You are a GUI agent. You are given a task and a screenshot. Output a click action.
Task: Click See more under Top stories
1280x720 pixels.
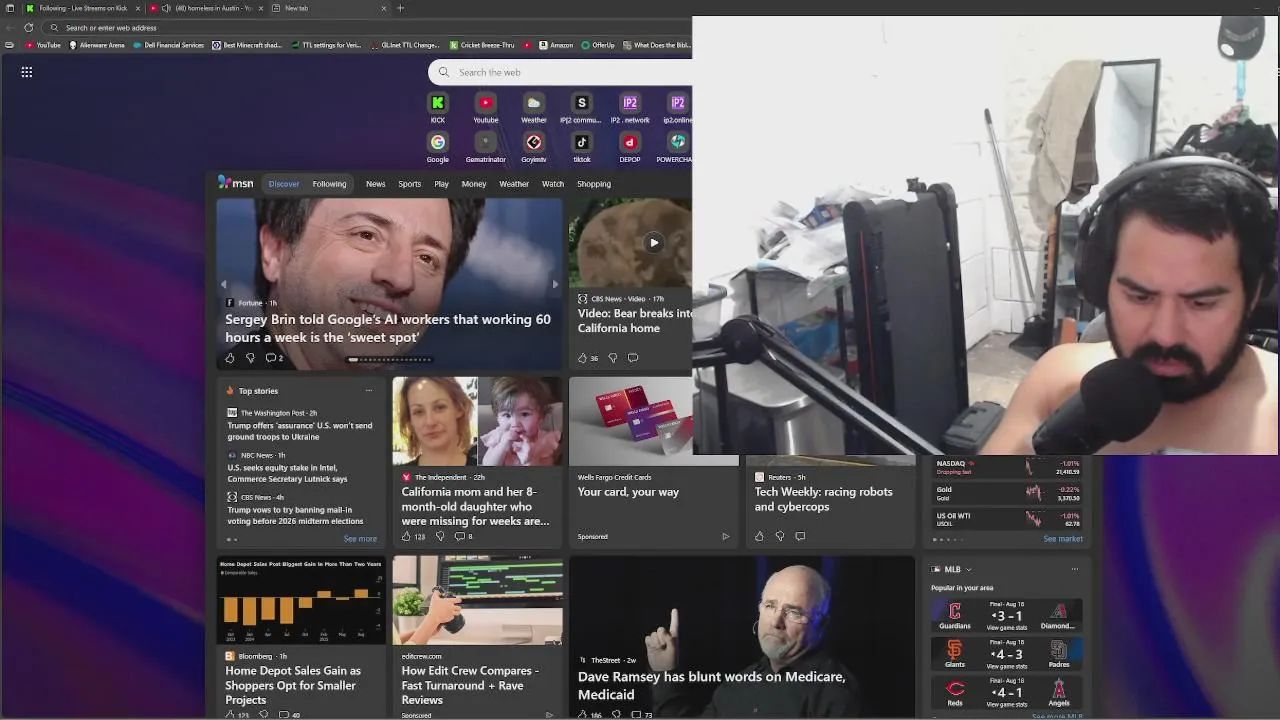coord(360,539)
